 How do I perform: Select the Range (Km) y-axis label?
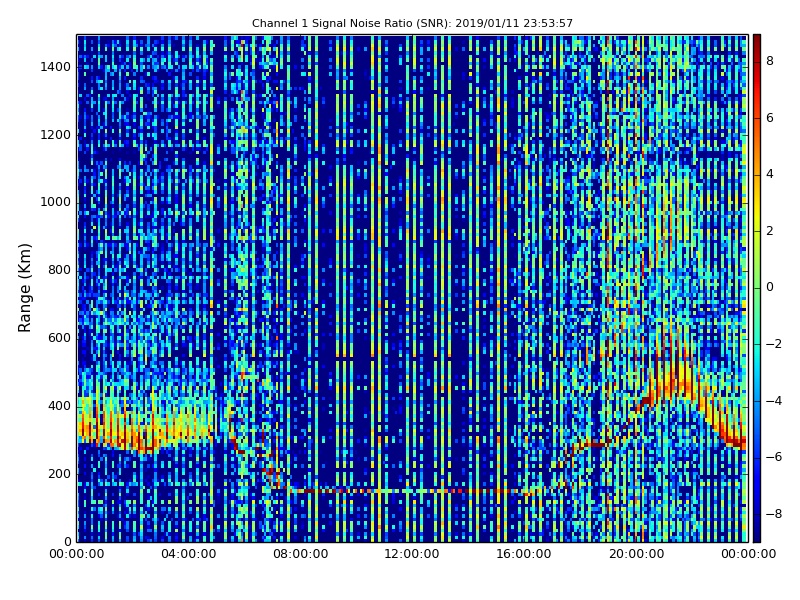pyautogui.click(x=24, y=288)
